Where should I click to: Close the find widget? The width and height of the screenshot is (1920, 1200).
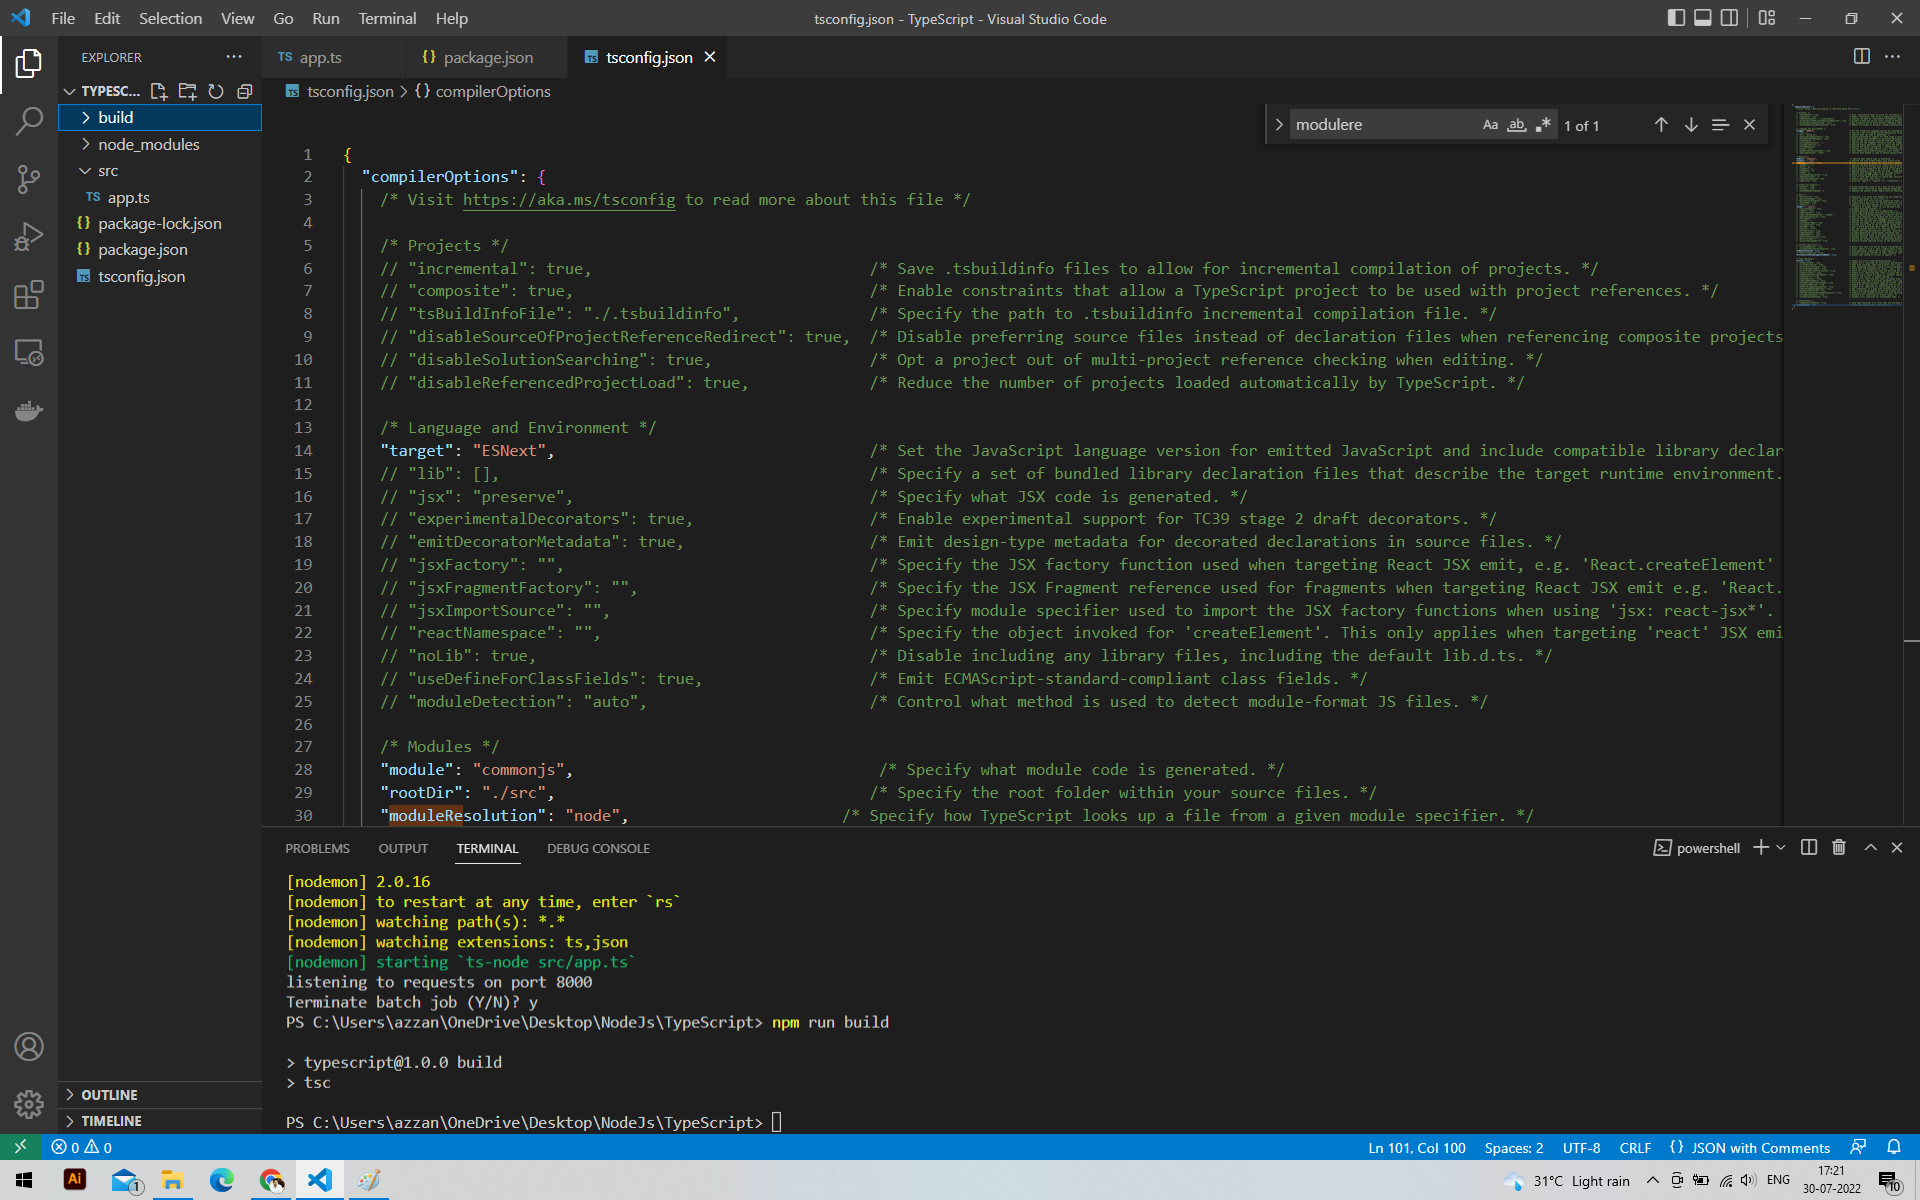click(x=1749, y=125)
